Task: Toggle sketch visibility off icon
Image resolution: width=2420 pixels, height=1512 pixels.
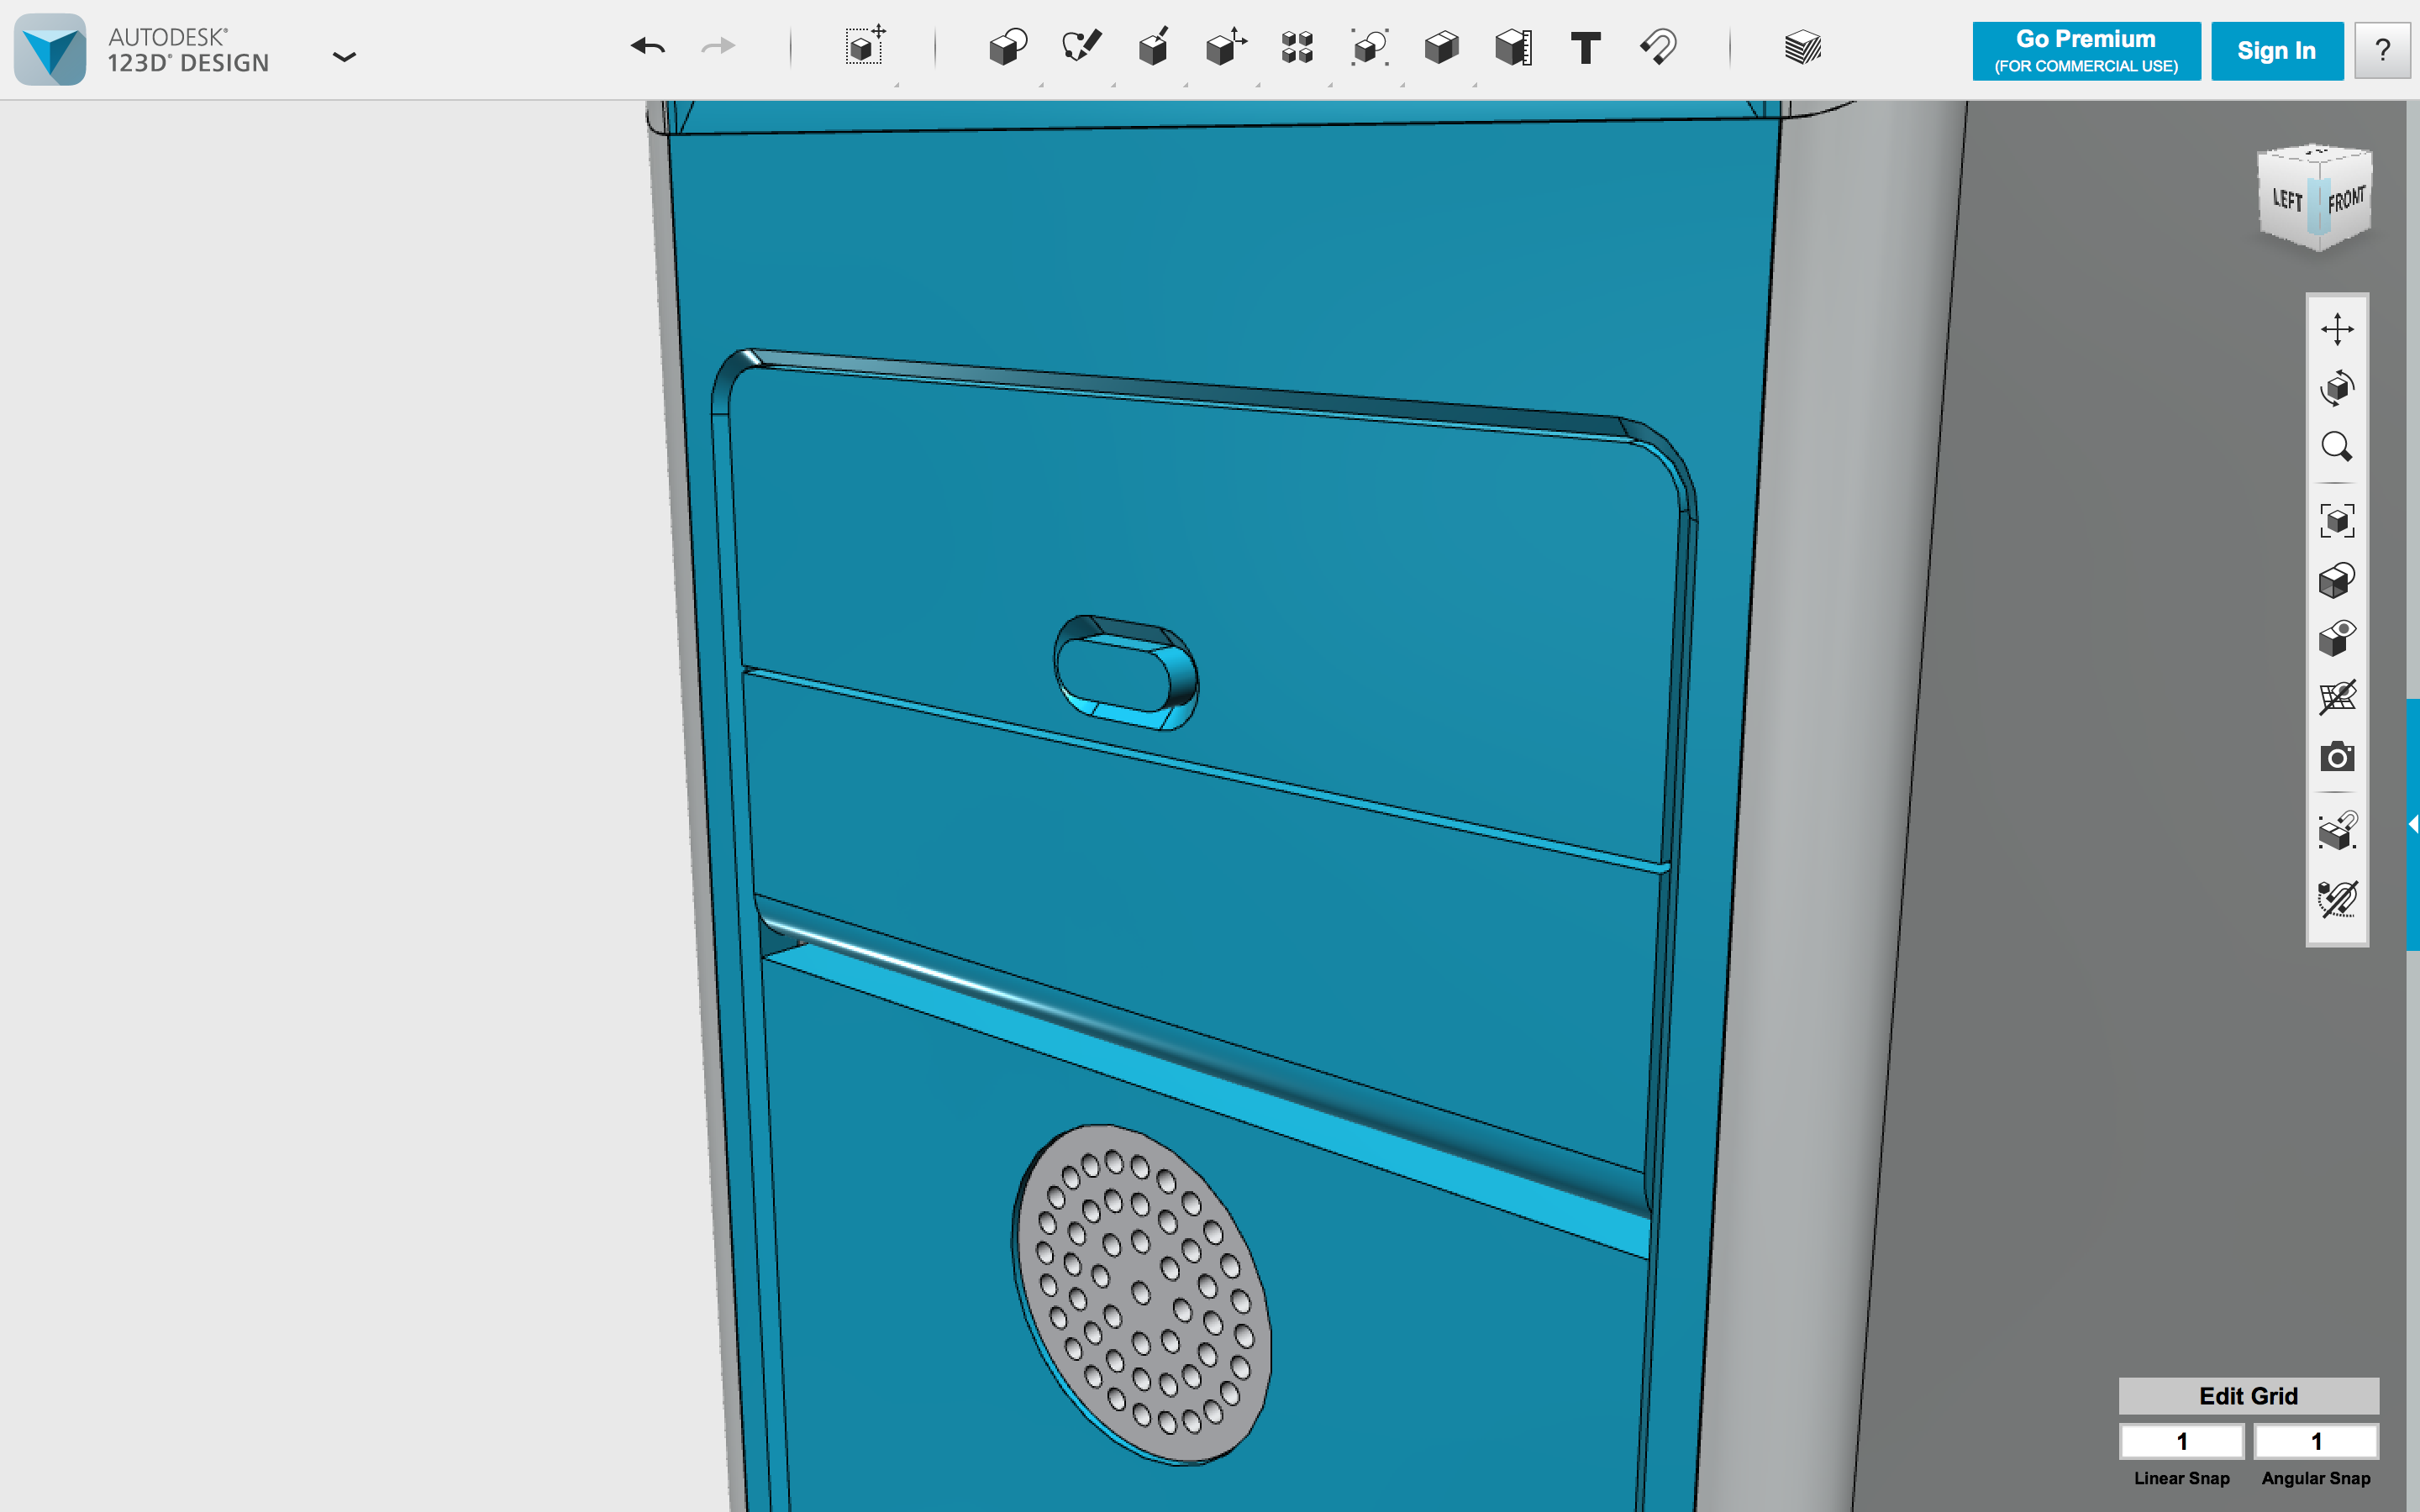Action: tap(2336, 899)
